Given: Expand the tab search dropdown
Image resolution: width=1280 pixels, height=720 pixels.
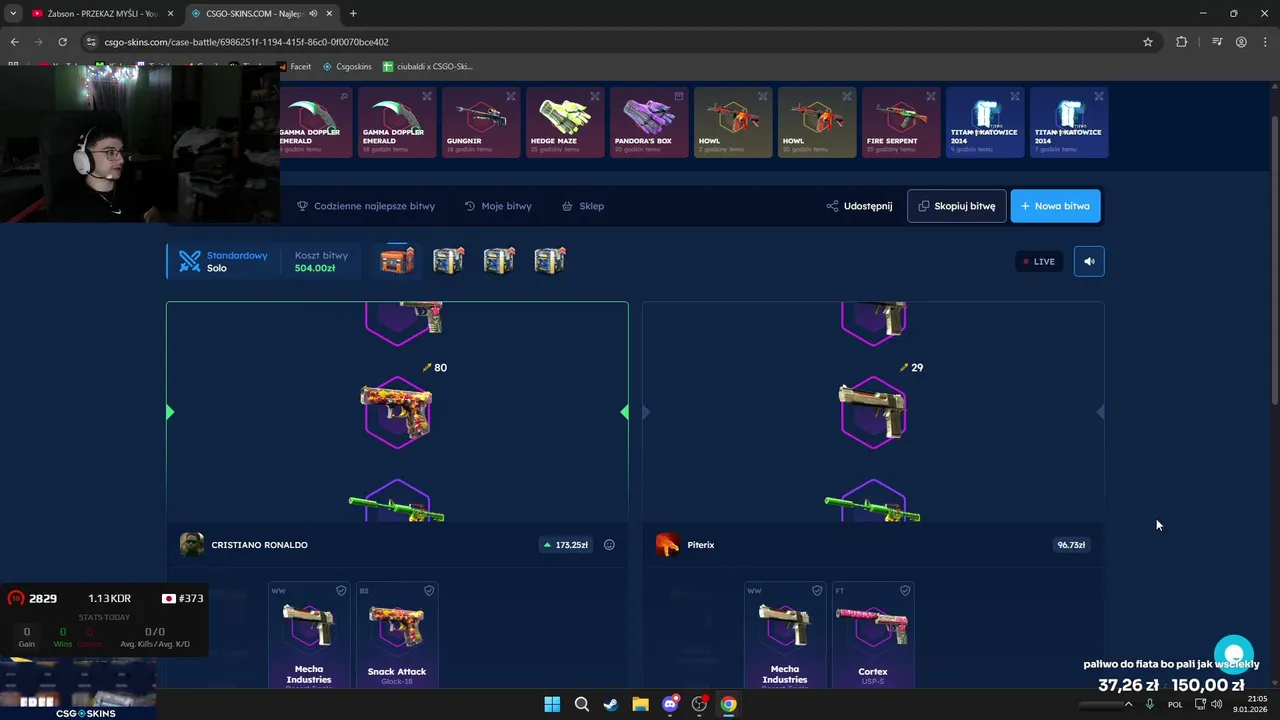Looking at the screenshot, I should pos(12,13).
